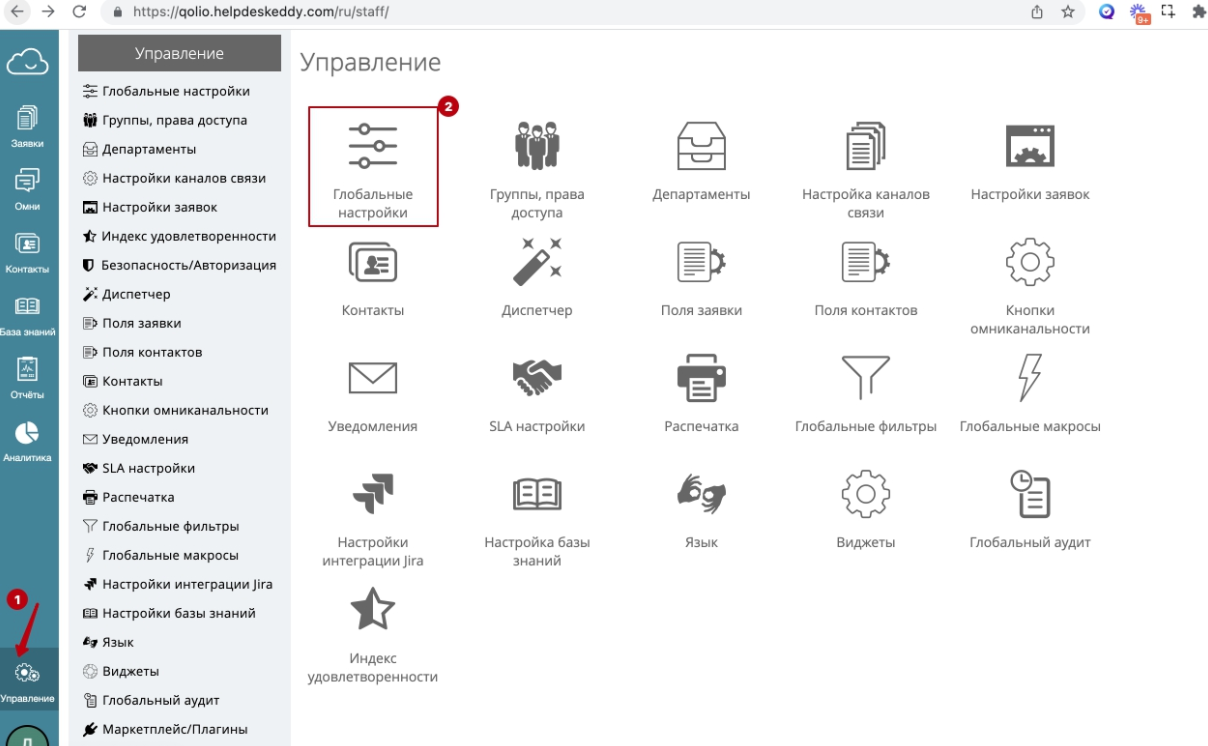Select the Dispatcher magic wand icon in grid

point(537,262)
